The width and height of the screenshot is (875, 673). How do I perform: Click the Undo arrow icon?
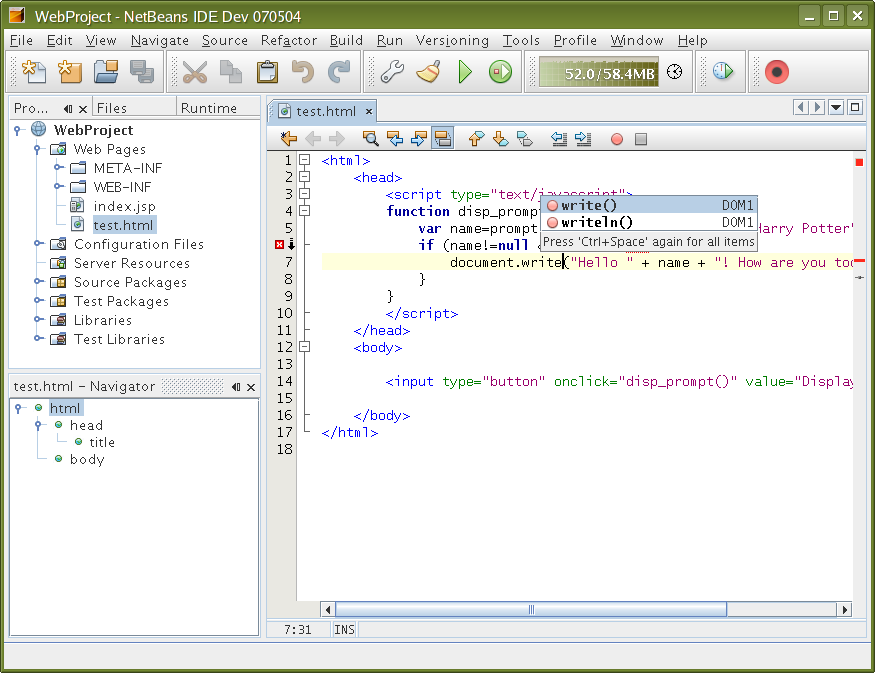coord(303,72)
